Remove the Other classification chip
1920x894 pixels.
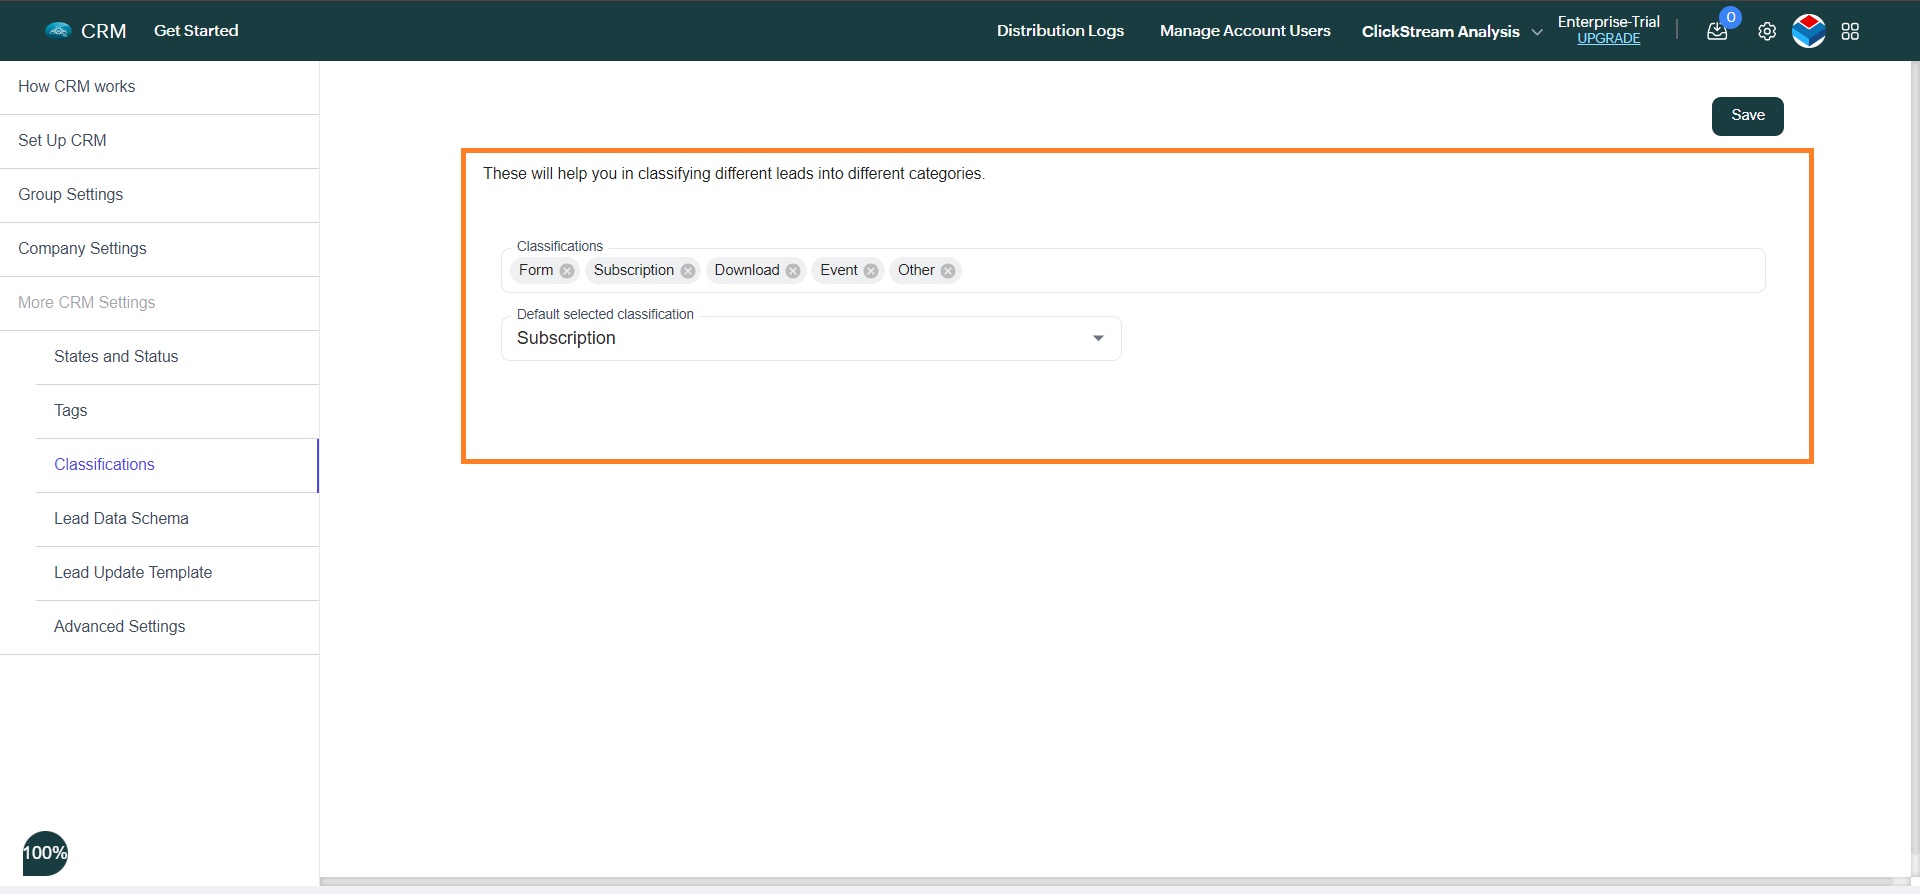[948, 271]
